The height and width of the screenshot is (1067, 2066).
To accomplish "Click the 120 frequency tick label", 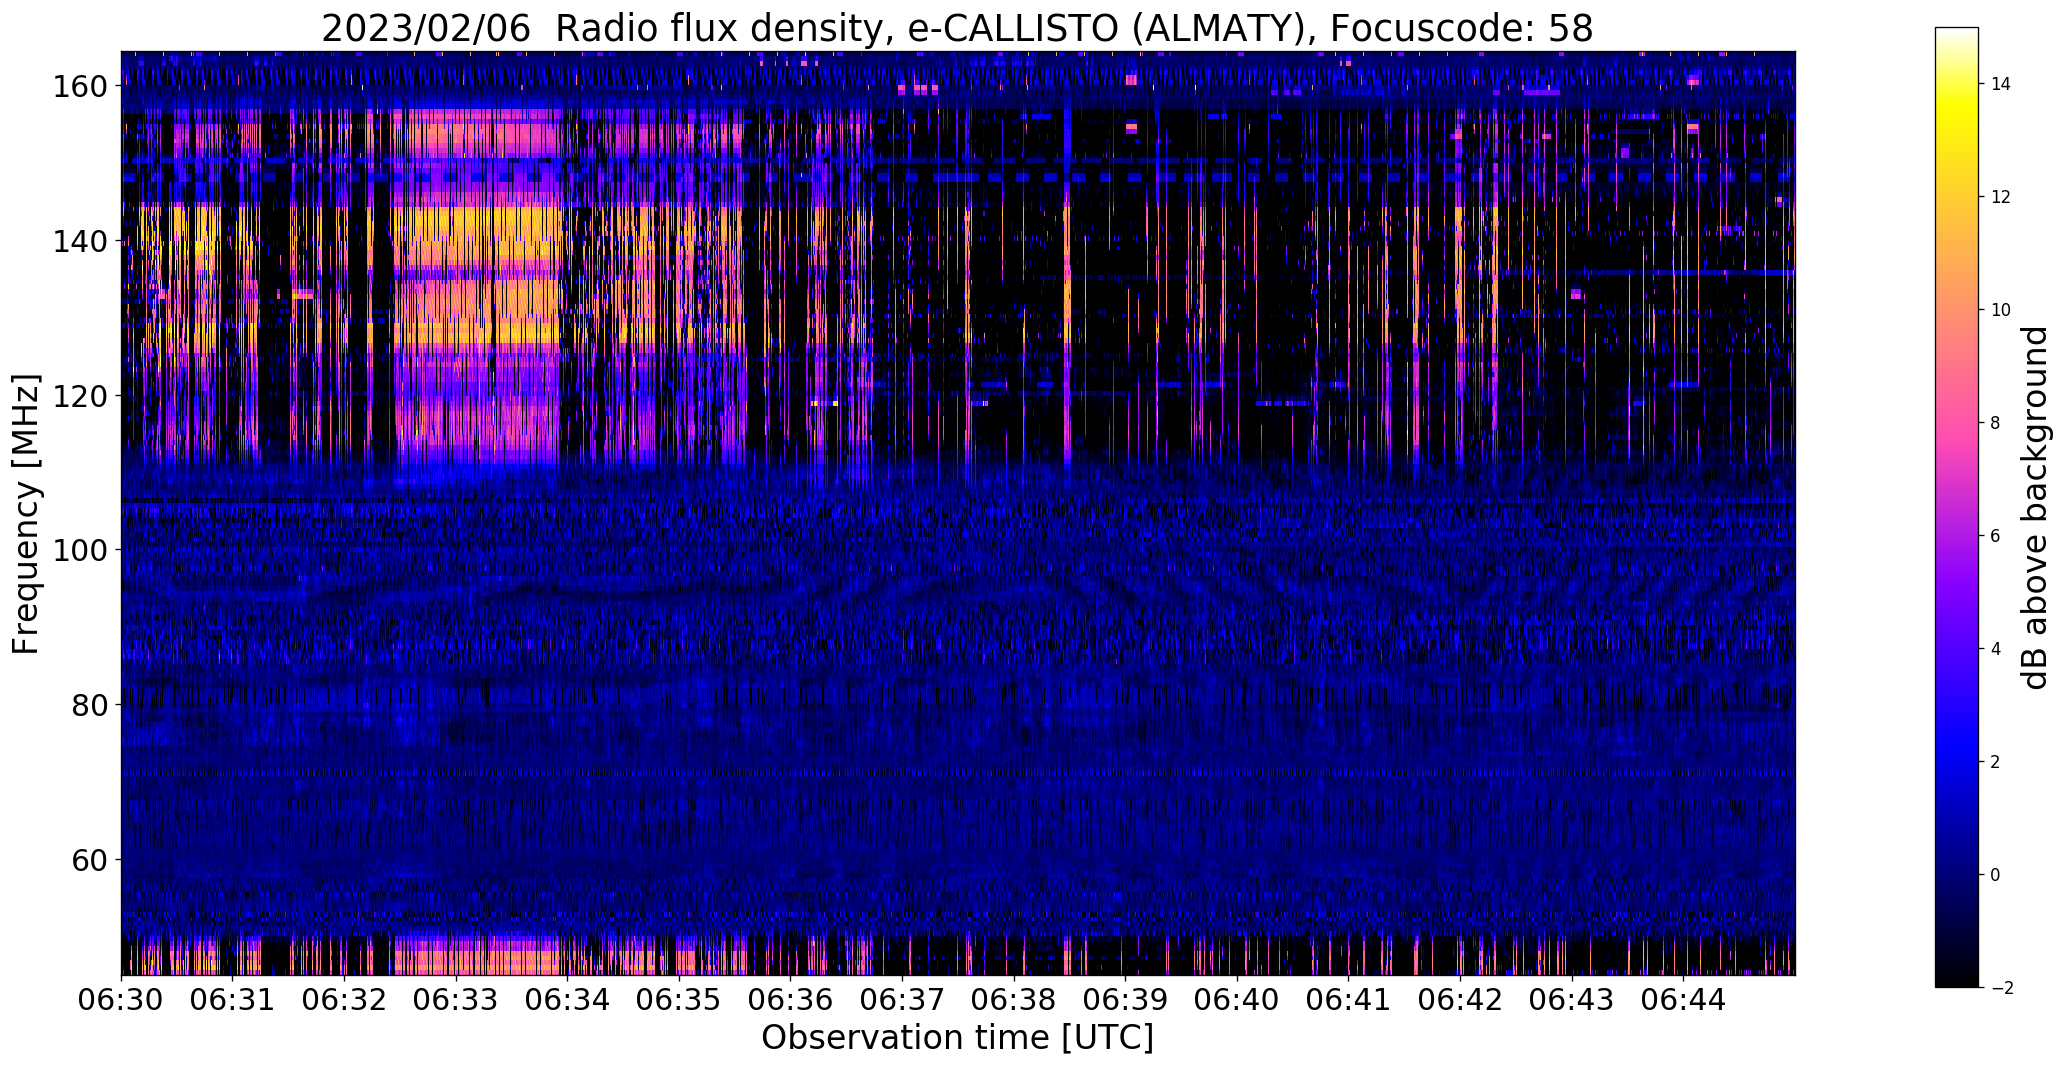I will click(78, 396).
